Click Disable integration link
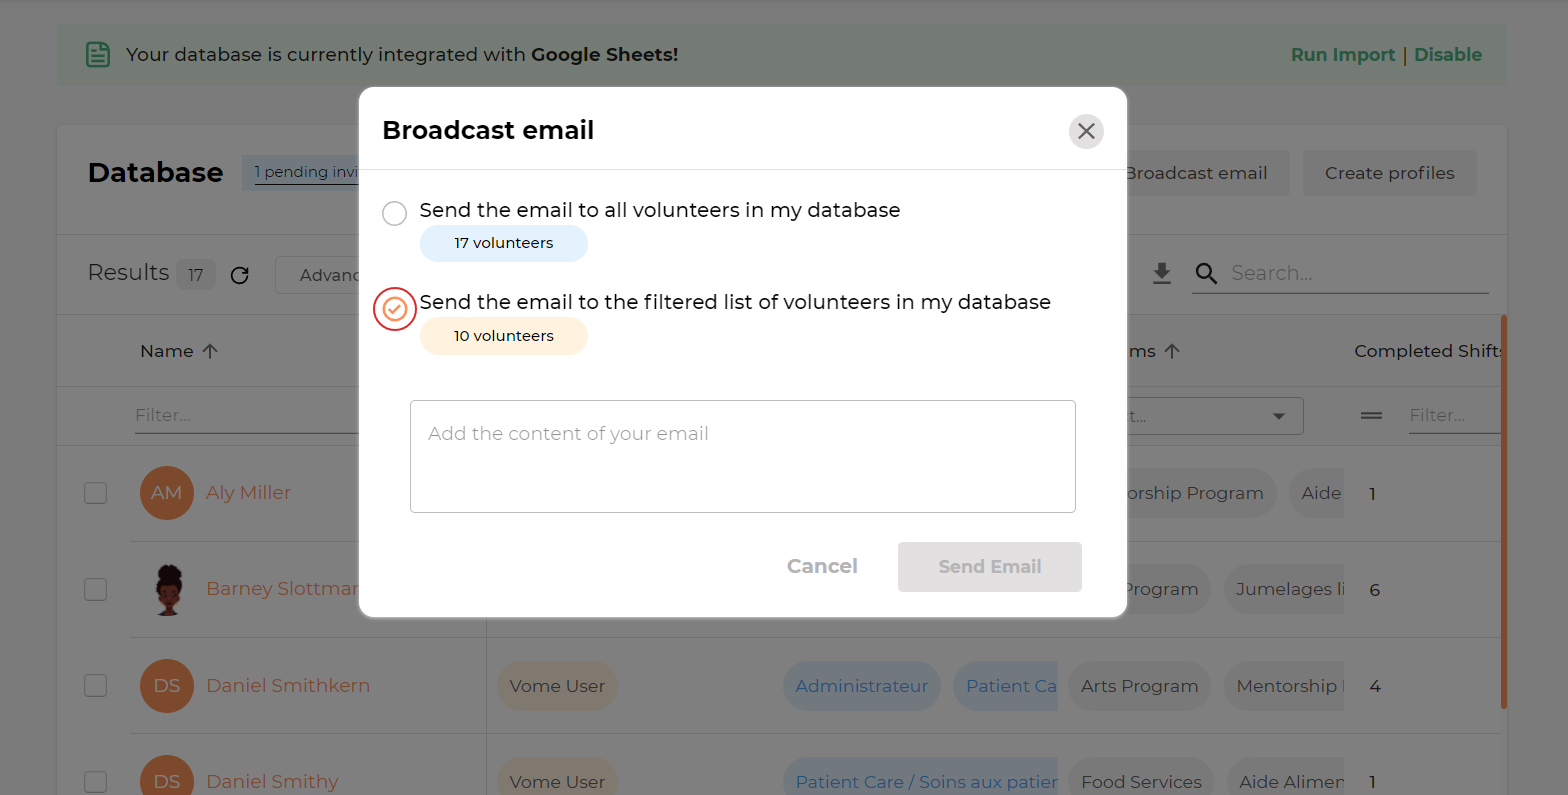This screenshot has height=795, width=1568. (1448, 55)
